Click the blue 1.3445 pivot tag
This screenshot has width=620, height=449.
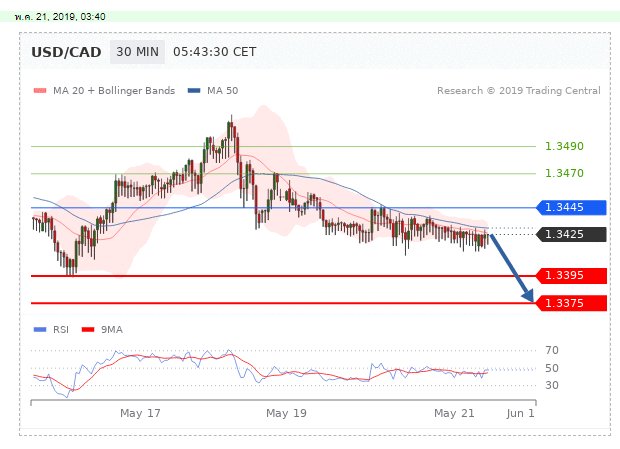coord(571,207)
